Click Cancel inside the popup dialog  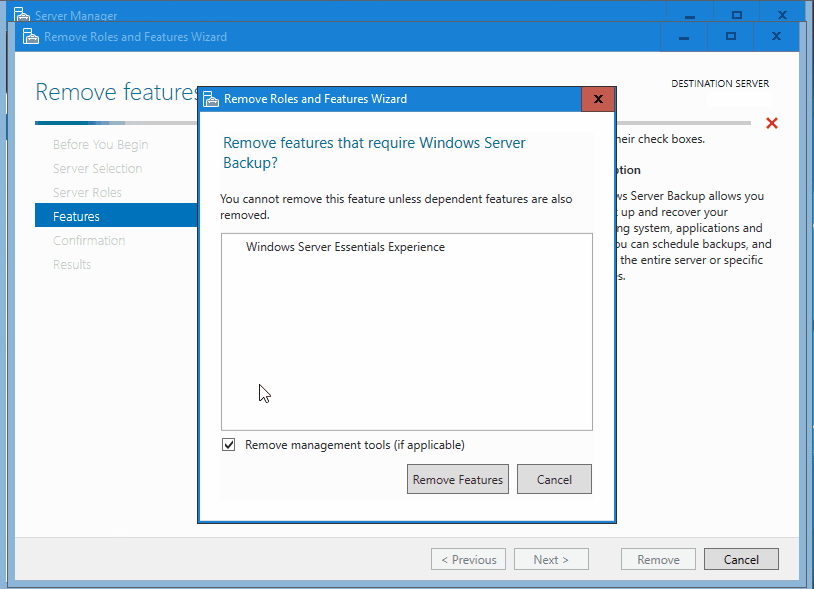[x=554, y=479]
